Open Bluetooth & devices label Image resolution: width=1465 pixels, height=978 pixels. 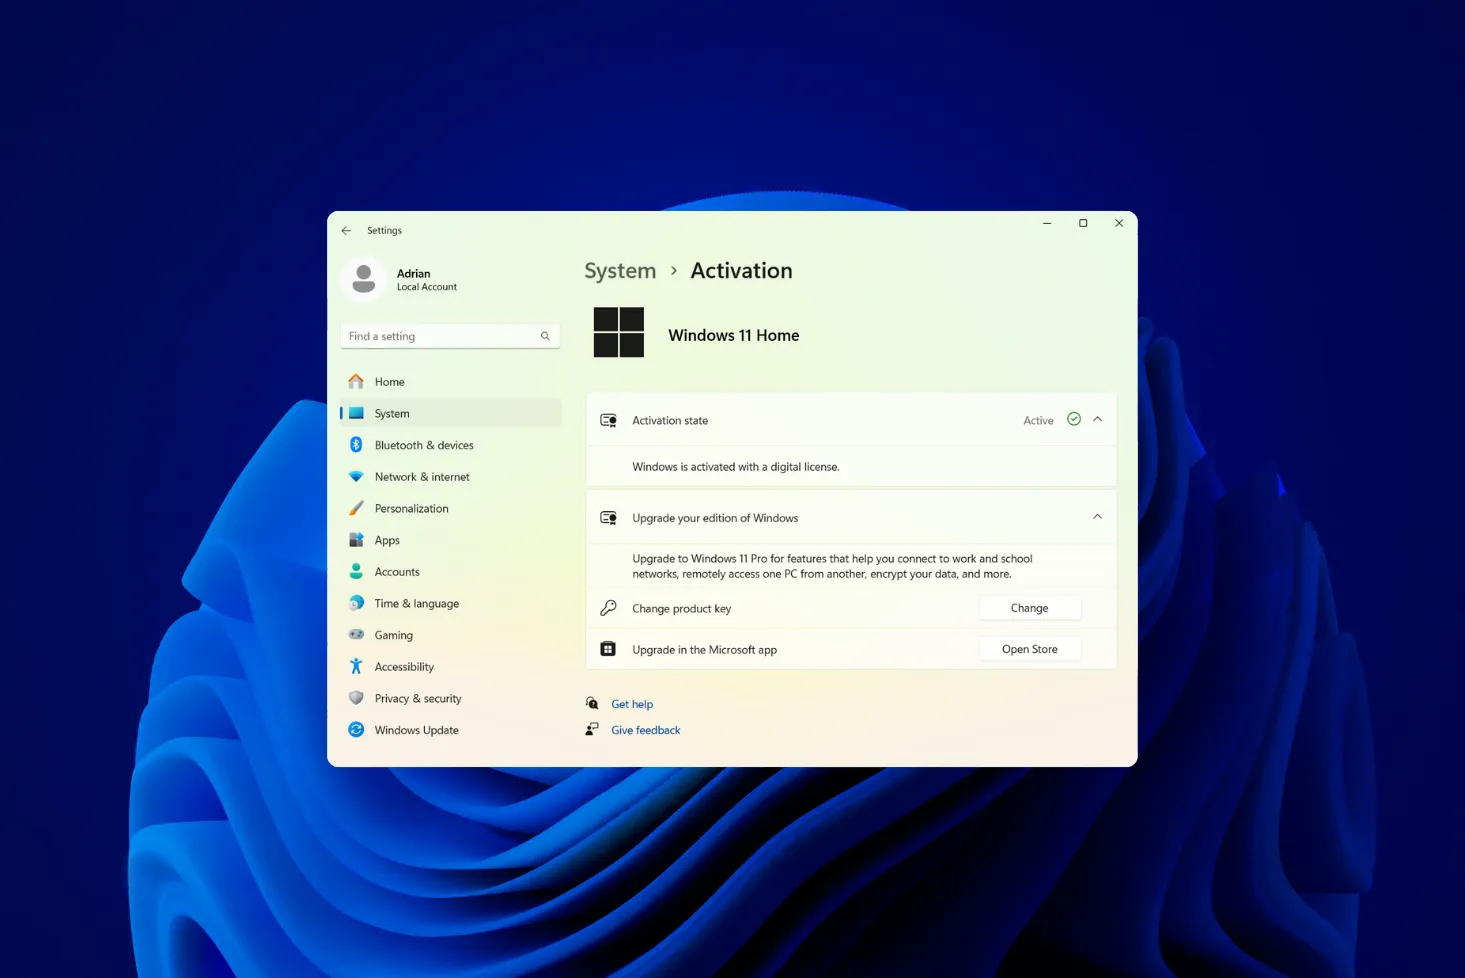424,445
